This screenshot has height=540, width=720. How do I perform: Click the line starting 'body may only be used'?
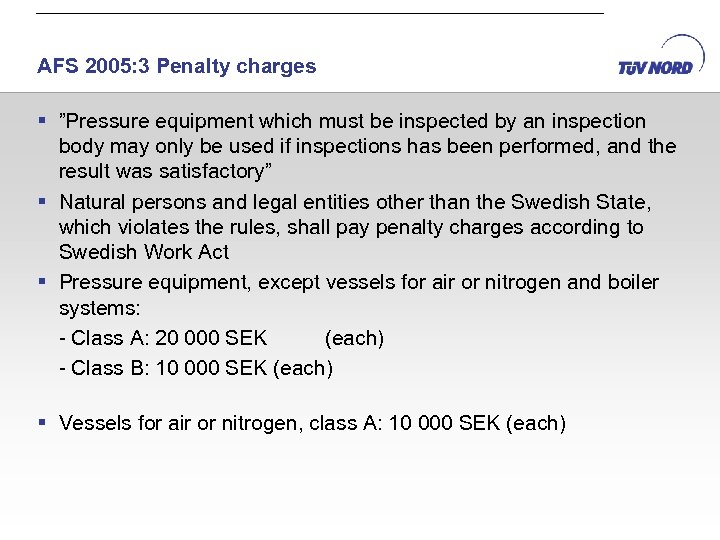point(367,147)
